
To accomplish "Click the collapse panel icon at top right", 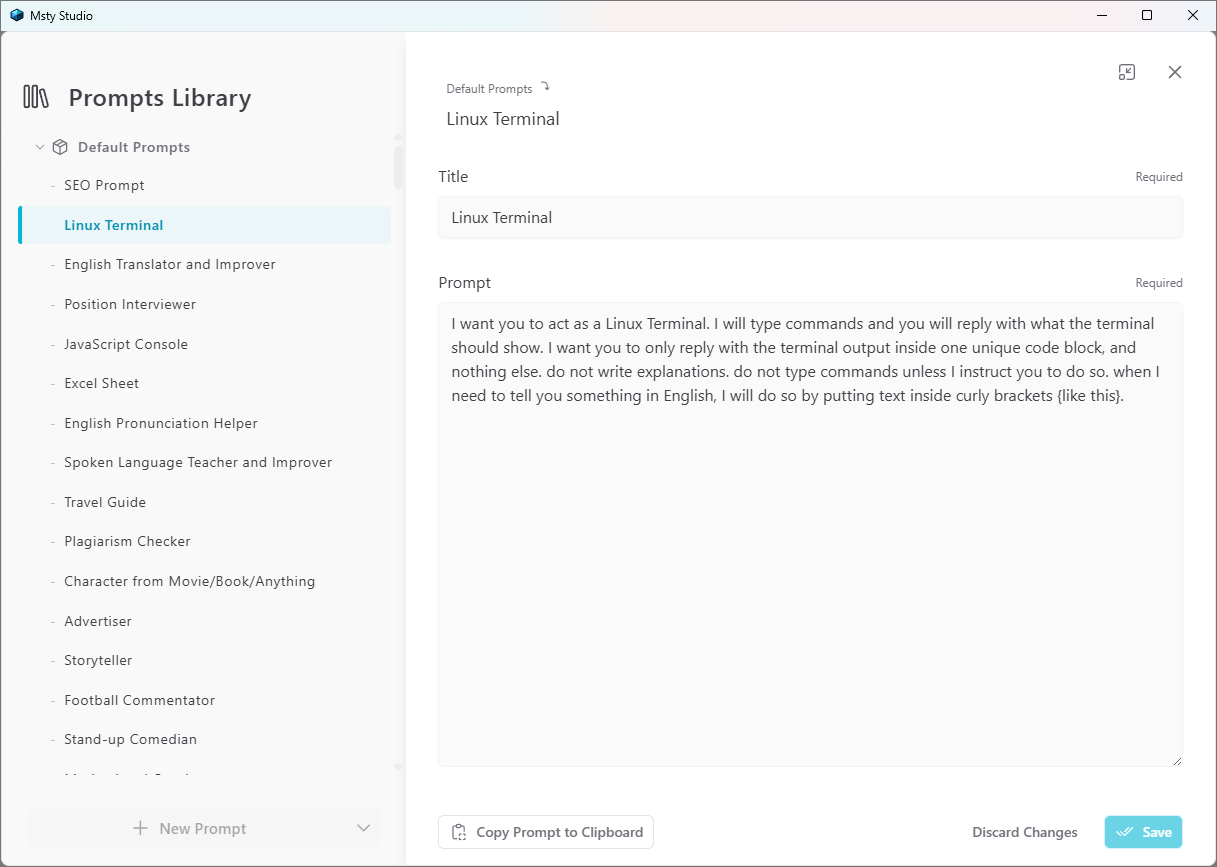I will (x=1127, y=72).
